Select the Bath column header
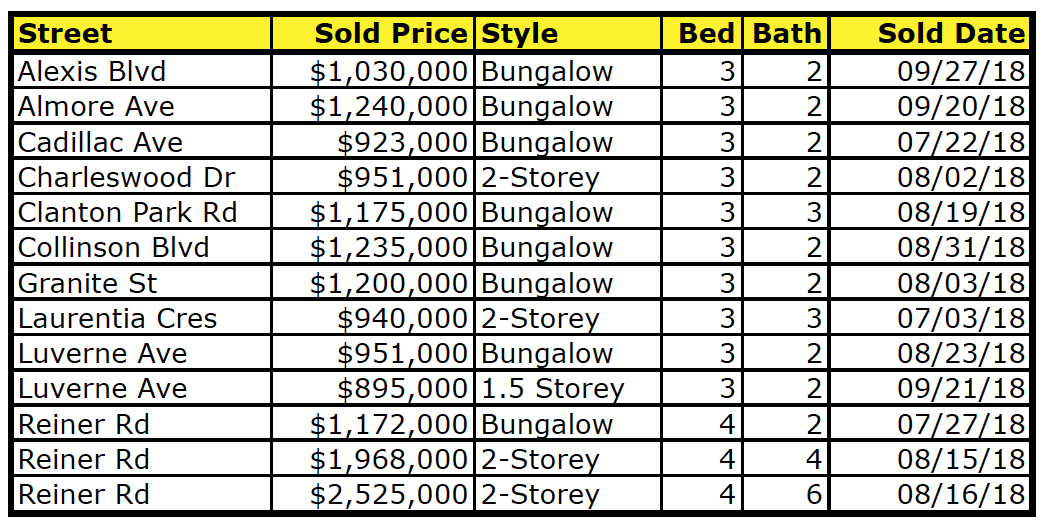The height and width of the screenshot is (528, 1045). pos(786,33)
